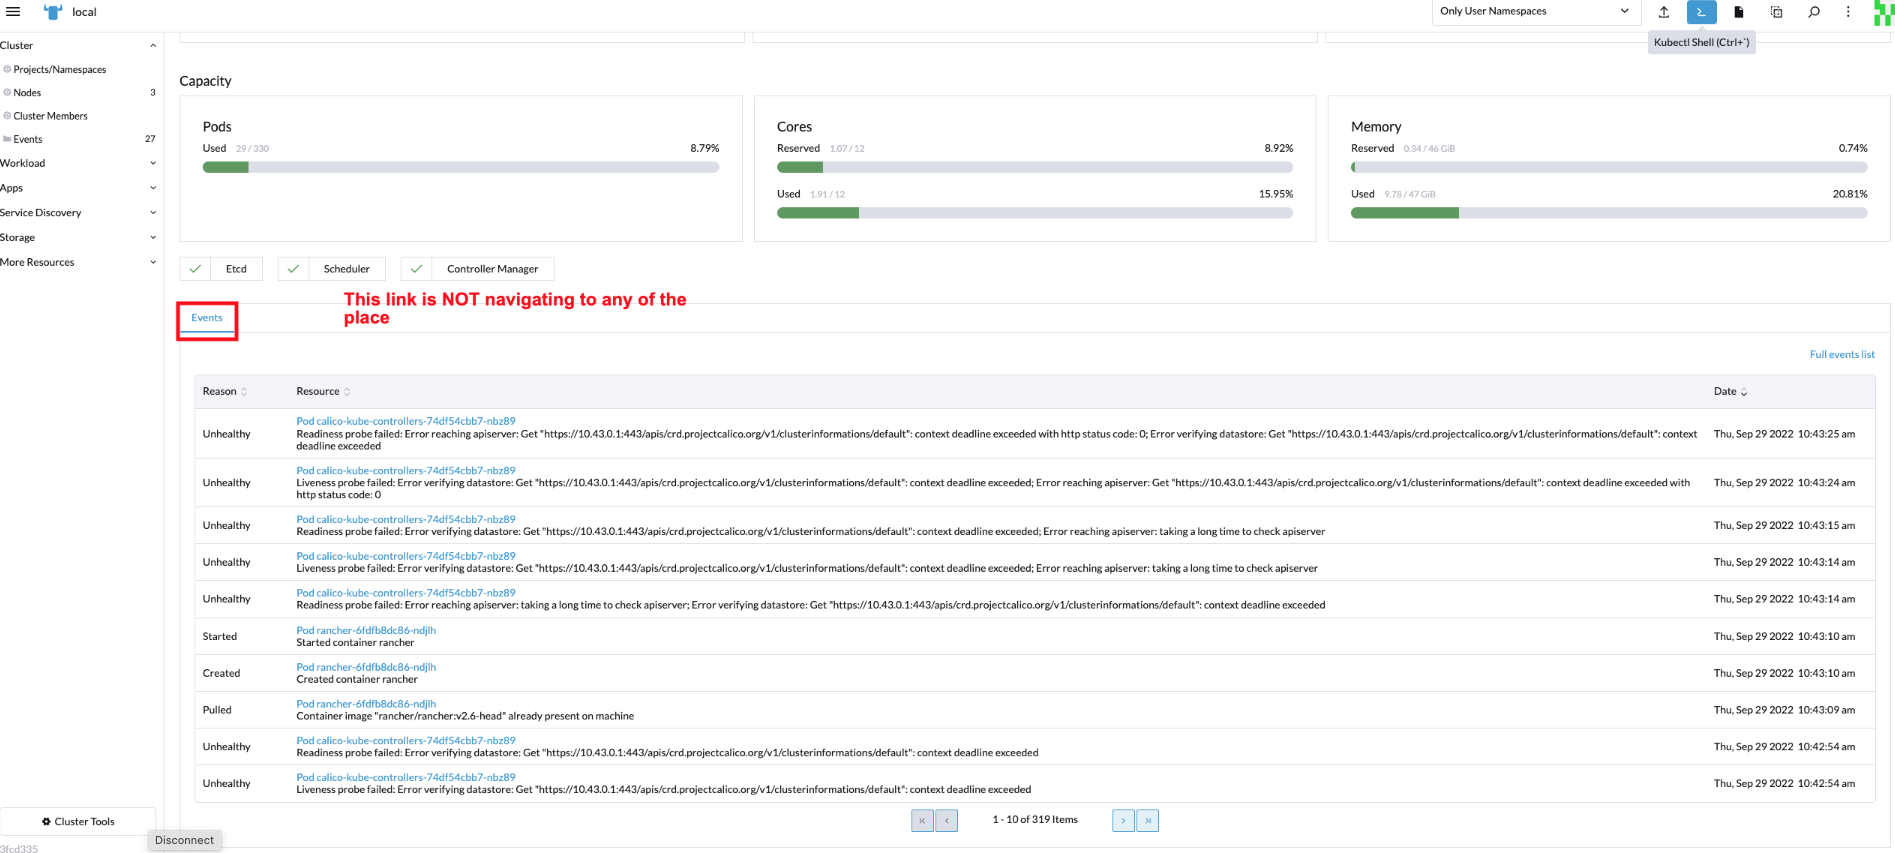The width and height of the screenshot is (1895, 853).
Task: Click the Import YAML upload icon
Action: click(1664, 12)
